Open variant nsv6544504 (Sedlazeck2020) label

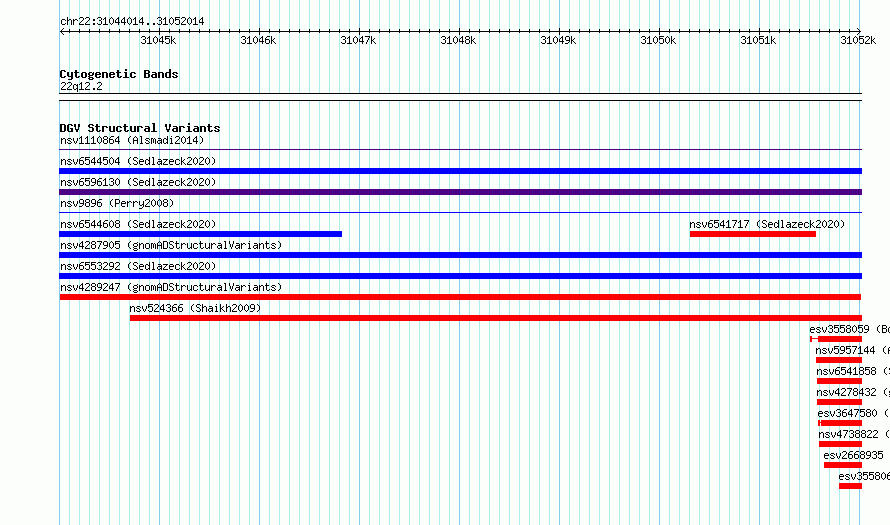click(138, 161)
